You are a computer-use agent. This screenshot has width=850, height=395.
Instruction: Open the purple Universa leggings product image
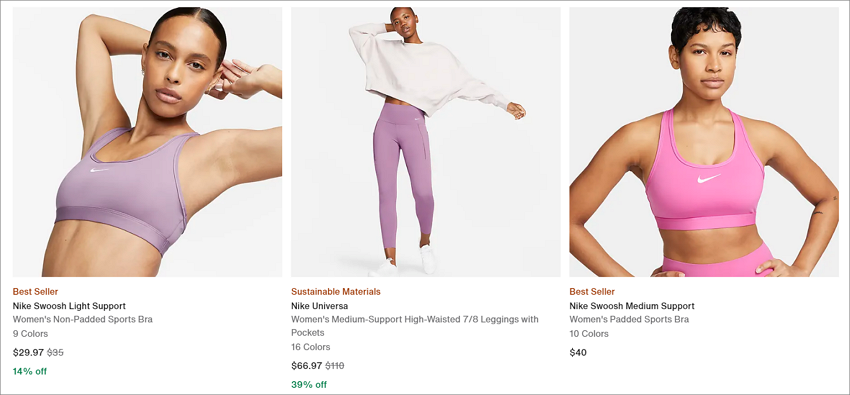426,142
